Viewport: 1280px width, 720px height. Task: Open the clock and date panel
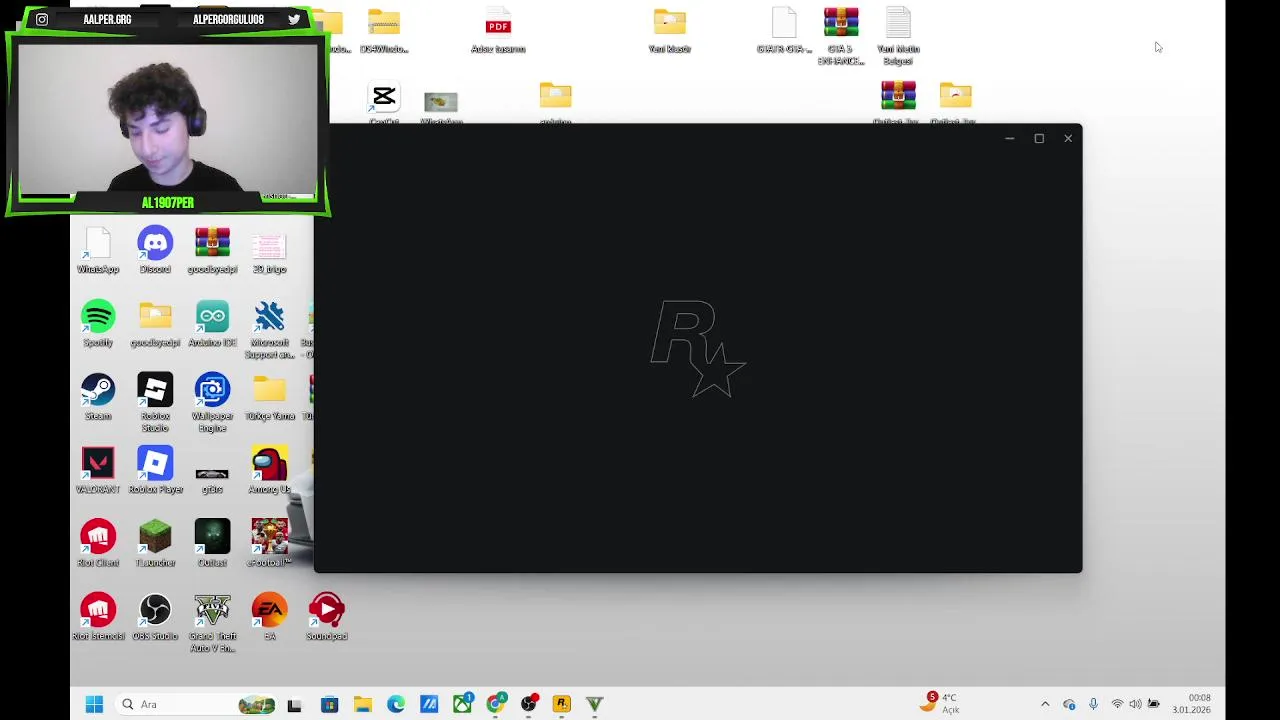(1192, 704)
